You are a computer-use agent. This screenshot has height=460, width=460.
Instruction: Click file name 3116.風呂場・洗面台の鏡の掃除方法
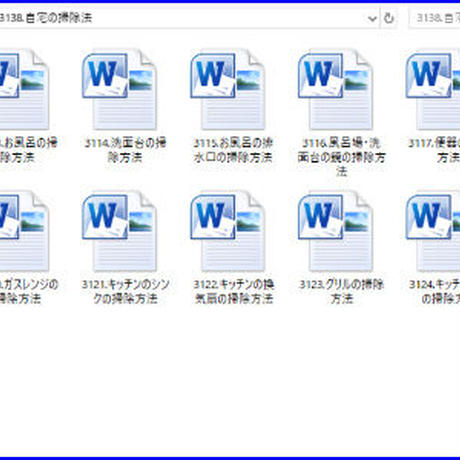pyautogui.click(x=342, y=157)
